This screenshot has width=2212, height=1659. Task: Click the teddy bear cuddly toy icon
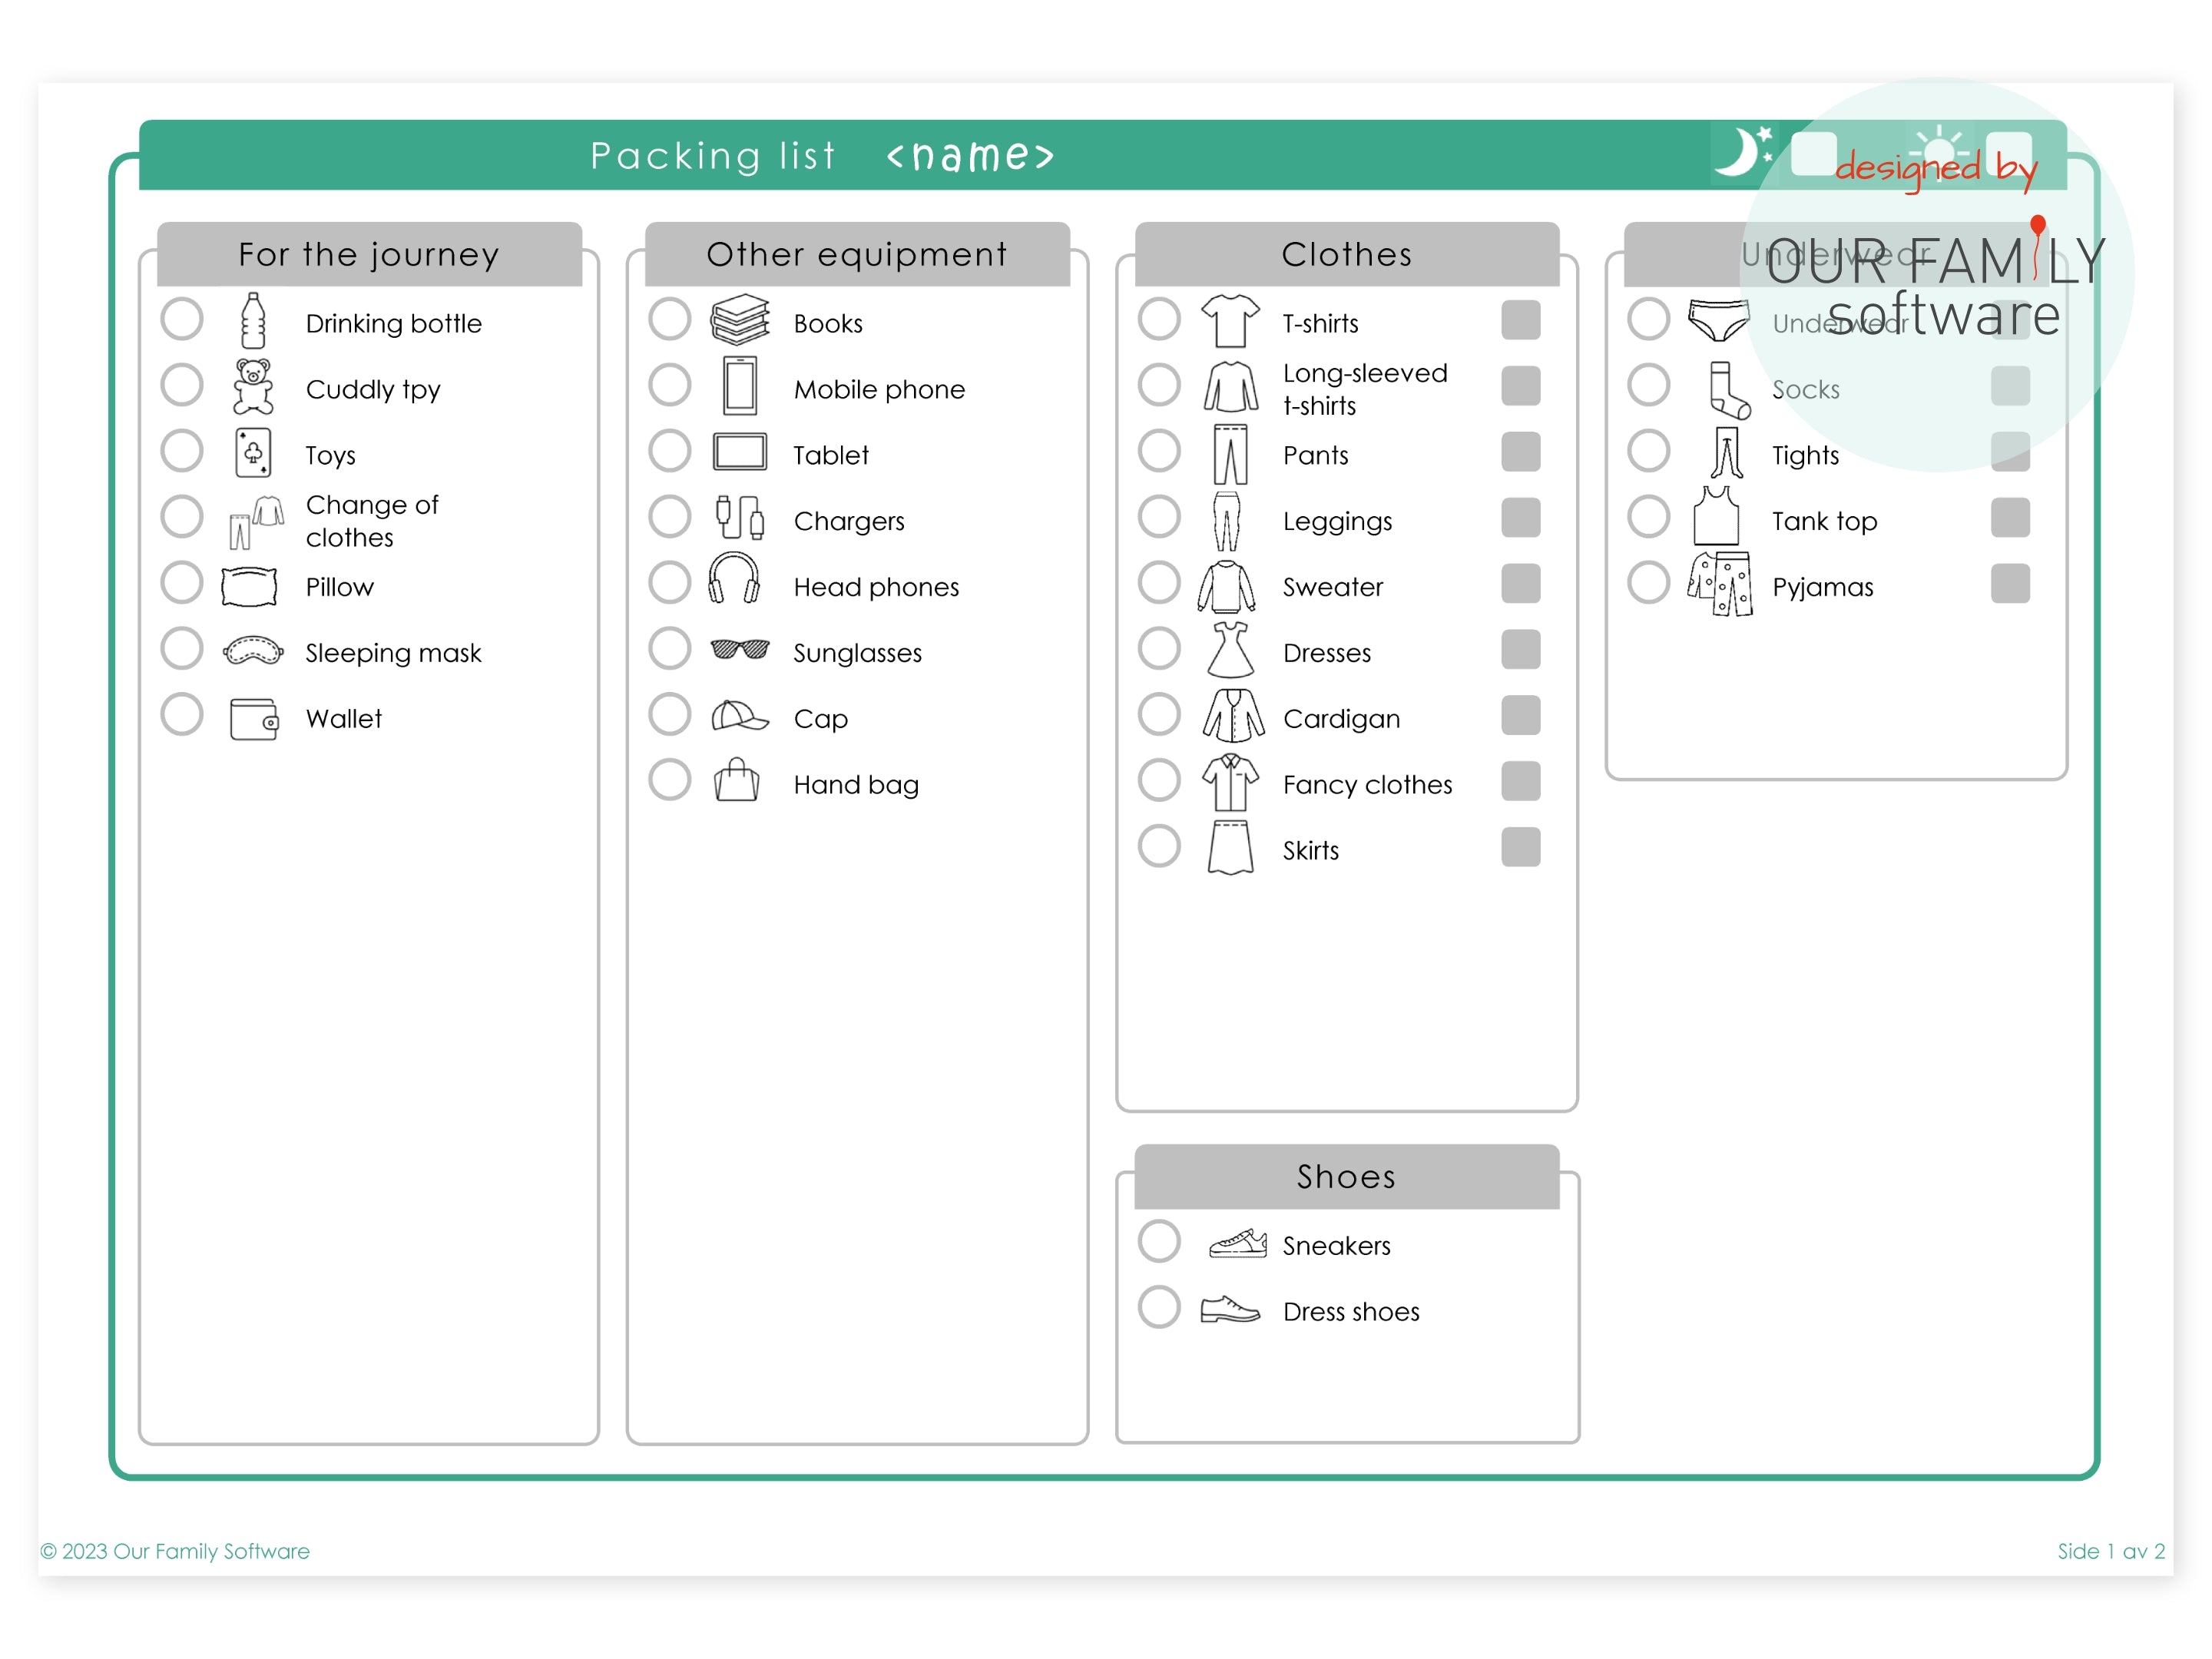tap(253, 387)
